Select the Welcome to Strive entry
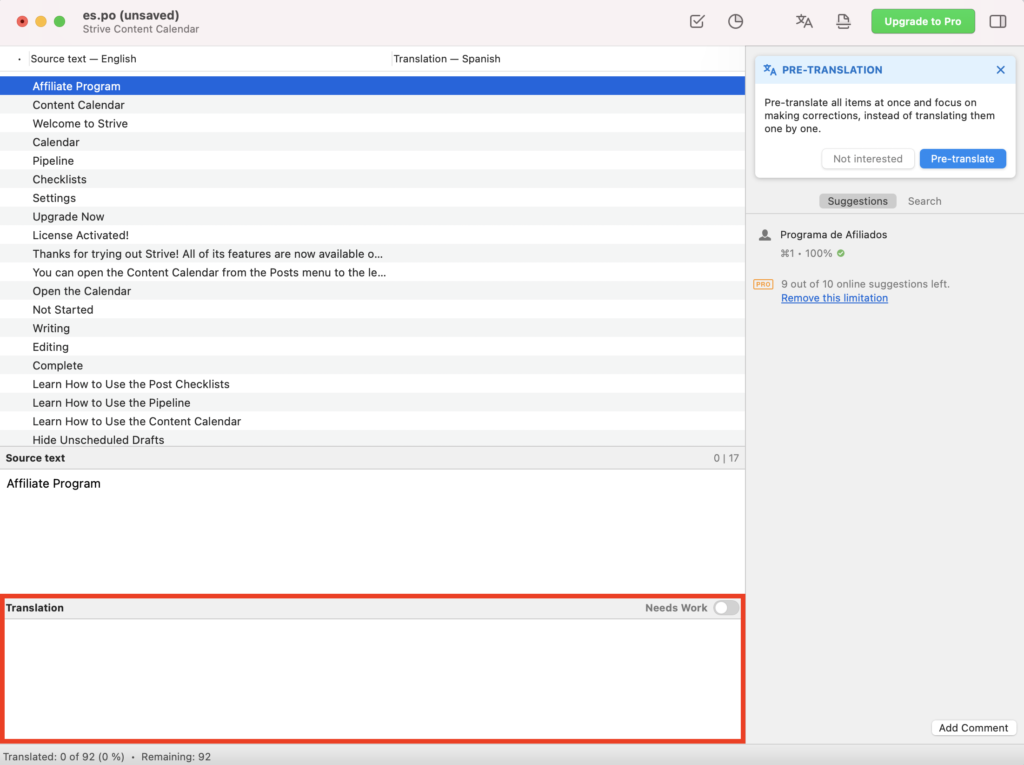The width and height of the screenshot is (1024, 765). pyautogui.click(x=372, y=123)
